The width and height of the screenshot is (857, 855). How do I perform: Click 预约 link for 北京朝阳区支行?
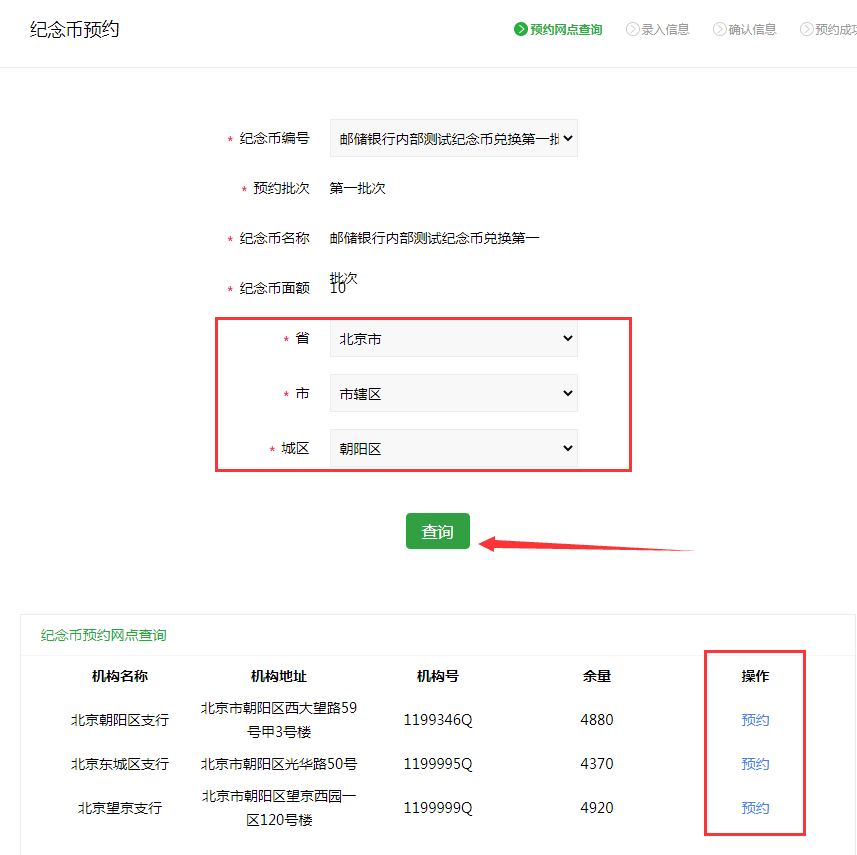point(755,720)
